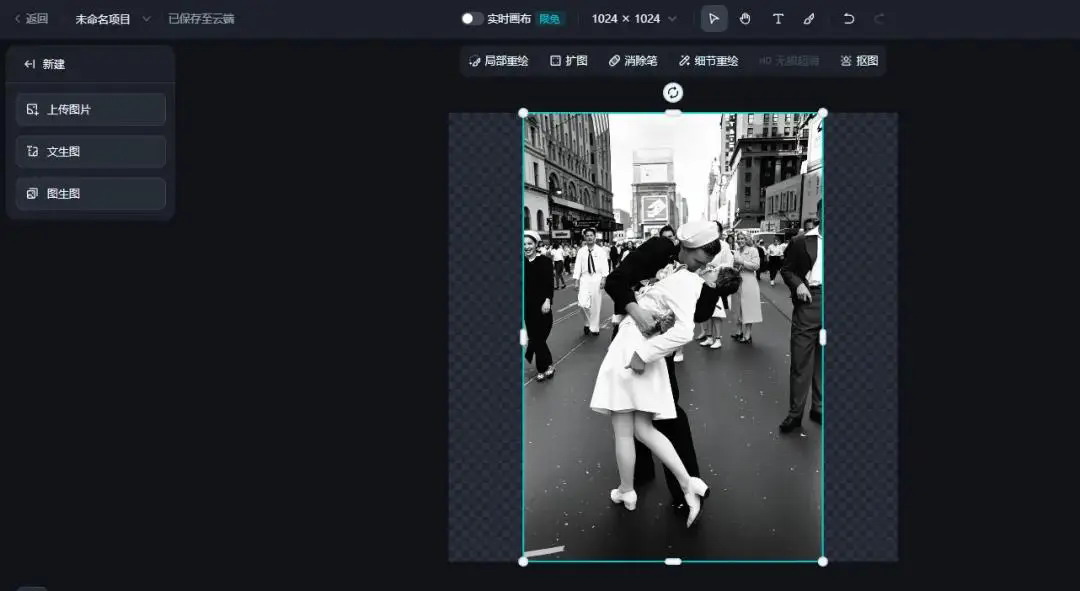1080x591 pixels.
Task: Open 局部重绘 inpainting tool
Action: 498,61
